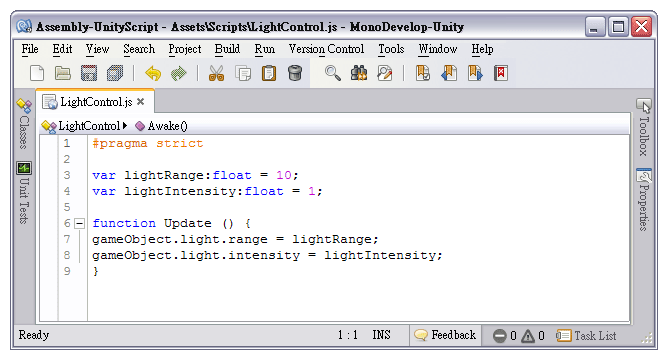Clear all bookmarks icon

coord(501,73)
